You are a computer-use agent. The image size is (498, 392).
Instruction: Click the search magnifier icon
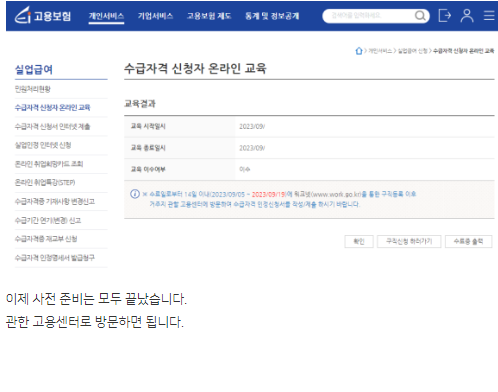point(420,16)
